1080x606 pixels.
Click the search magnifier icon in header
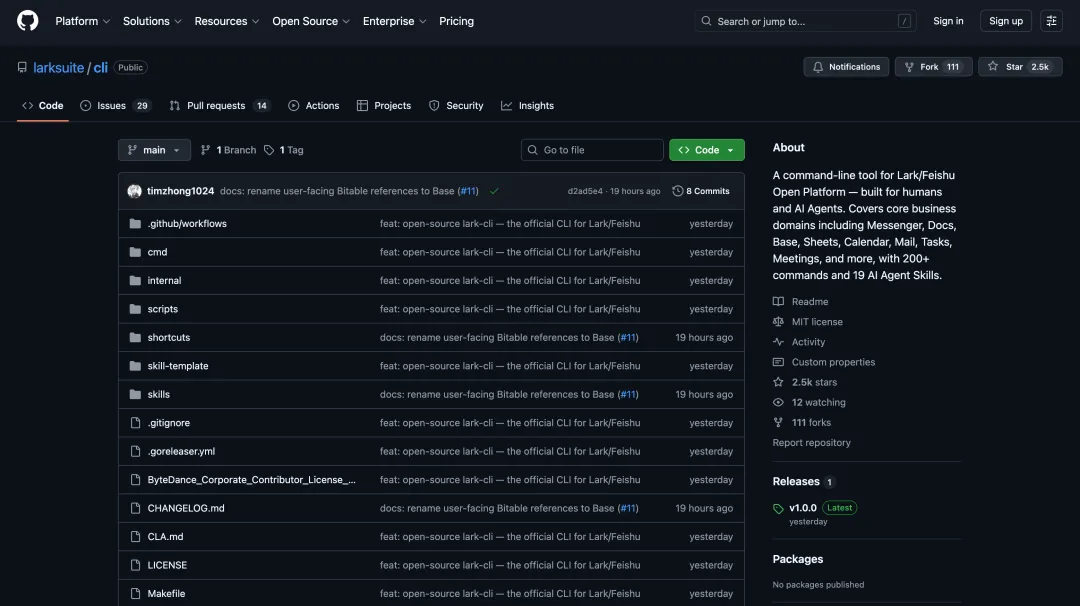click(x=706, y=21)
